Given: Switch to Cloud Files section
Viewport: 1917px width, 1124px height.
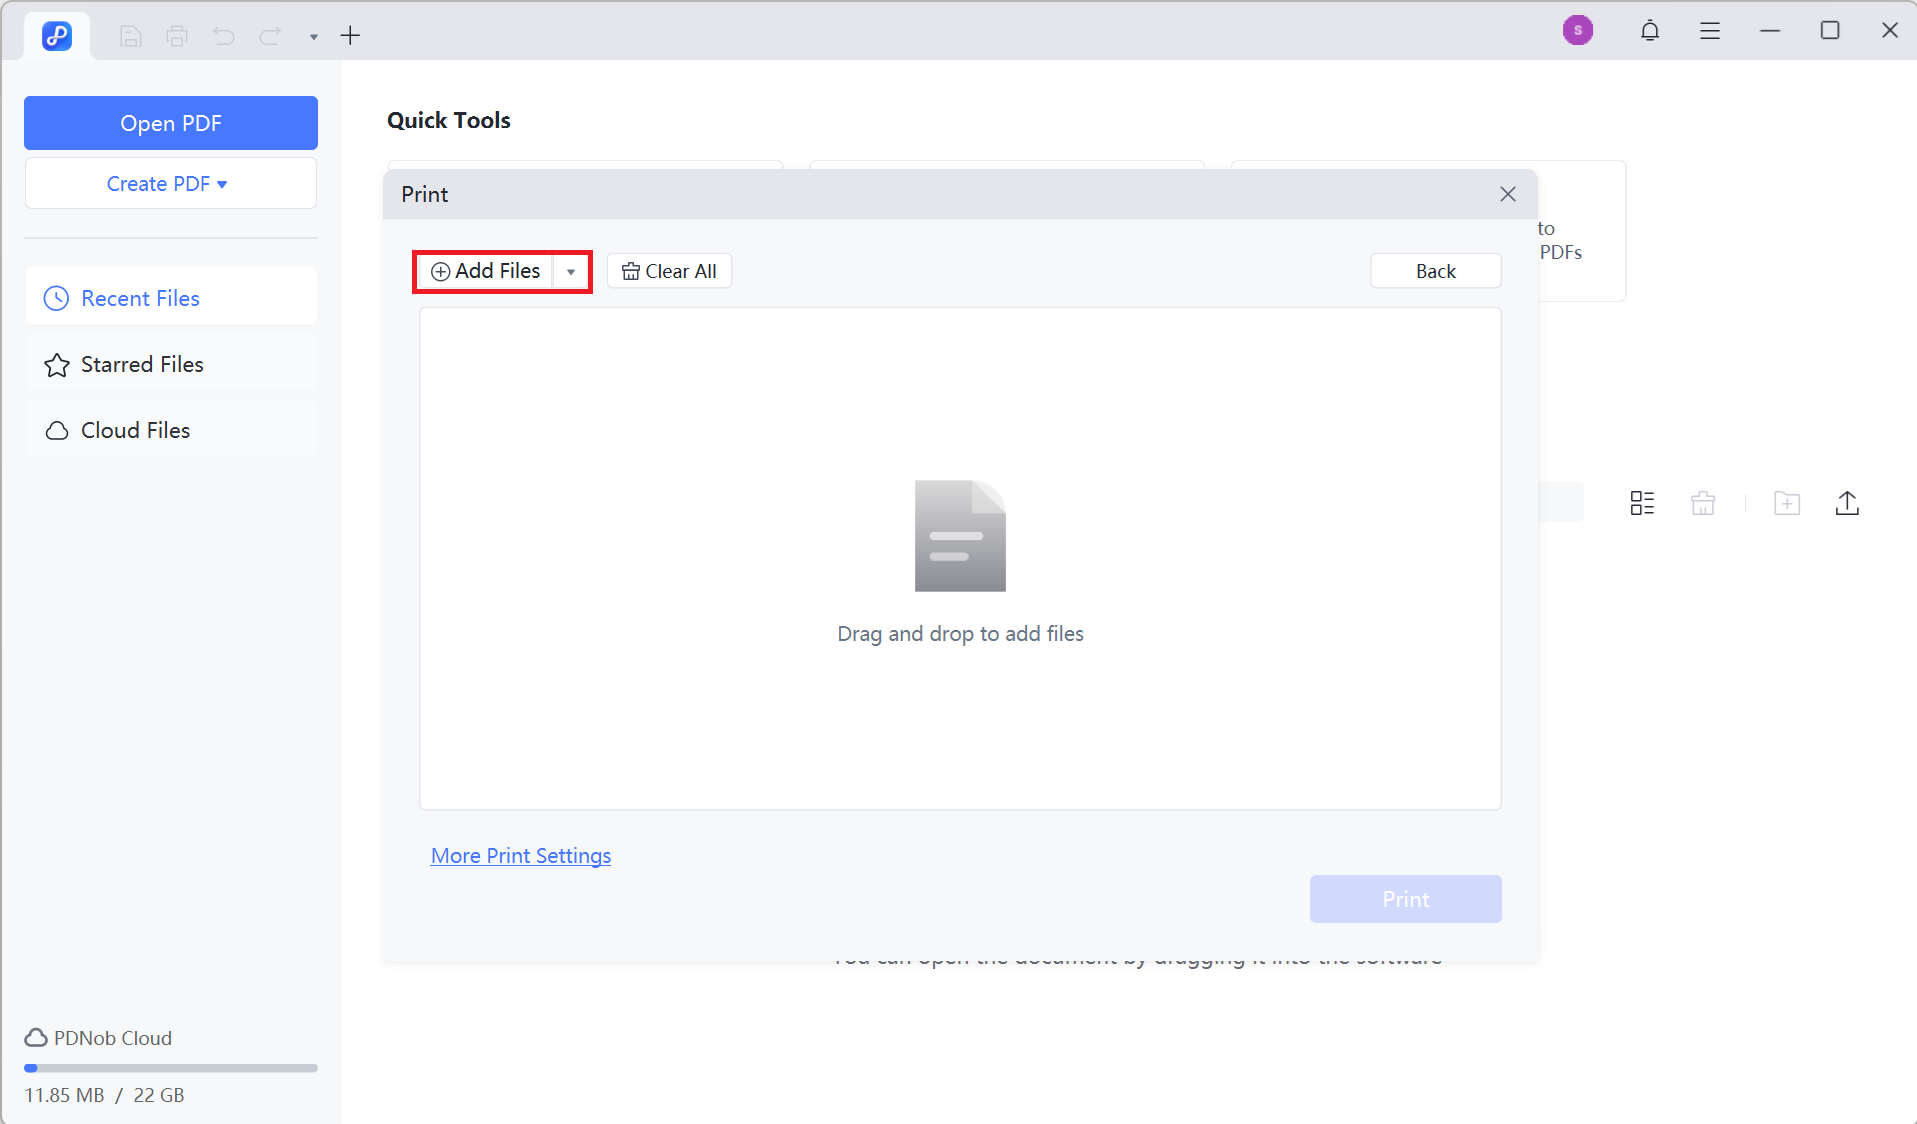Looking at the screenshot, I should [135, 430].
